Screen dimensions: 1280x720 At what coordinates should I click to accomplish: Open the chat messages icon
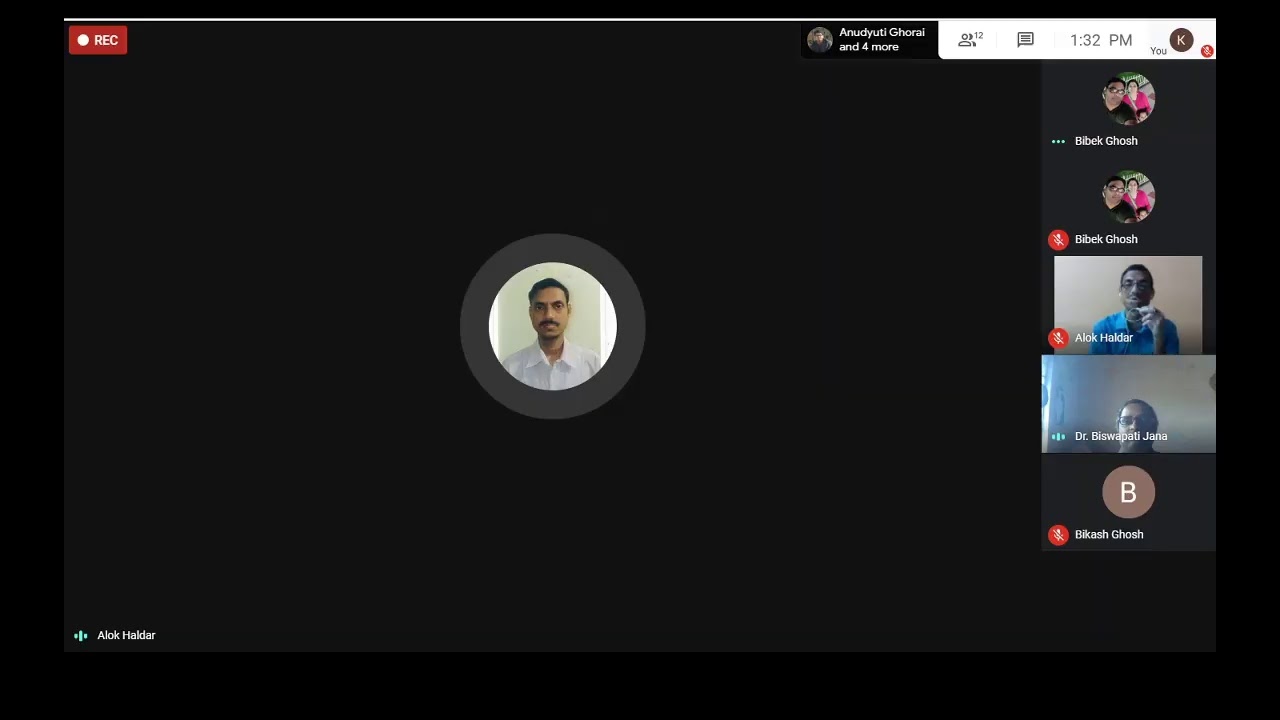[x=1025, y=40]
